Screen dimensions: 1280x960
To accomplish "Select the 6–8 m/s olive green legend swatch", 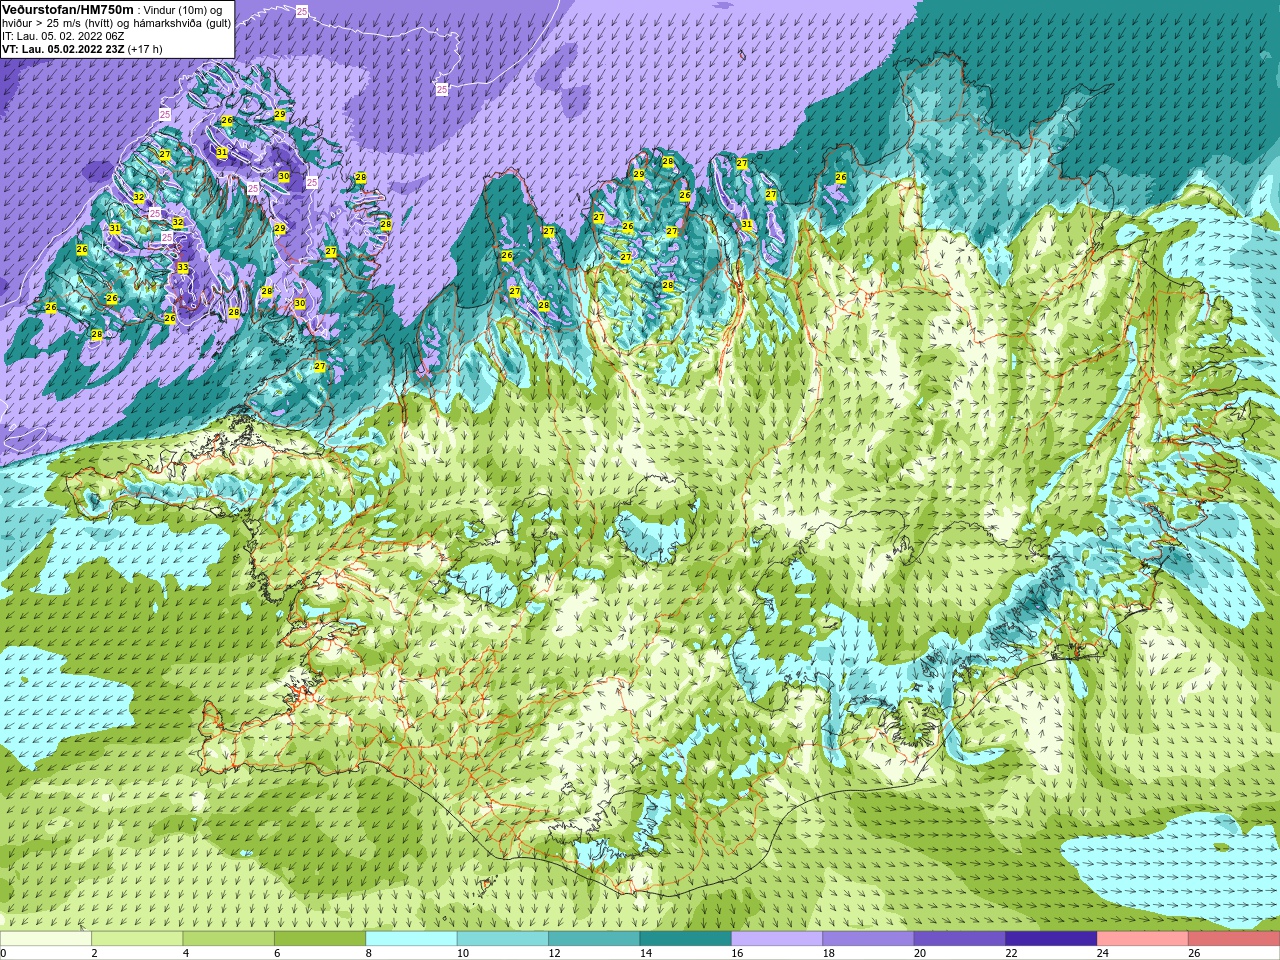I will pyautogui.click(x=320, y=939).
